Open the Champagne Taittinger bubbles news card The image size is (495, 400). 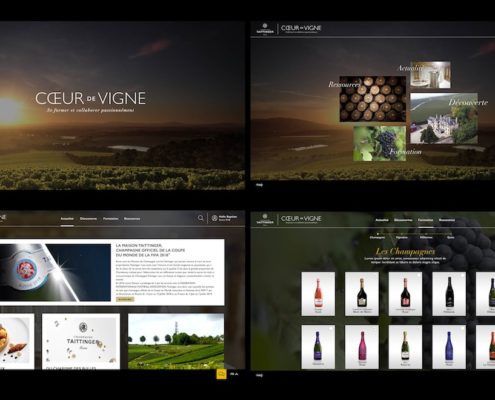81,341
